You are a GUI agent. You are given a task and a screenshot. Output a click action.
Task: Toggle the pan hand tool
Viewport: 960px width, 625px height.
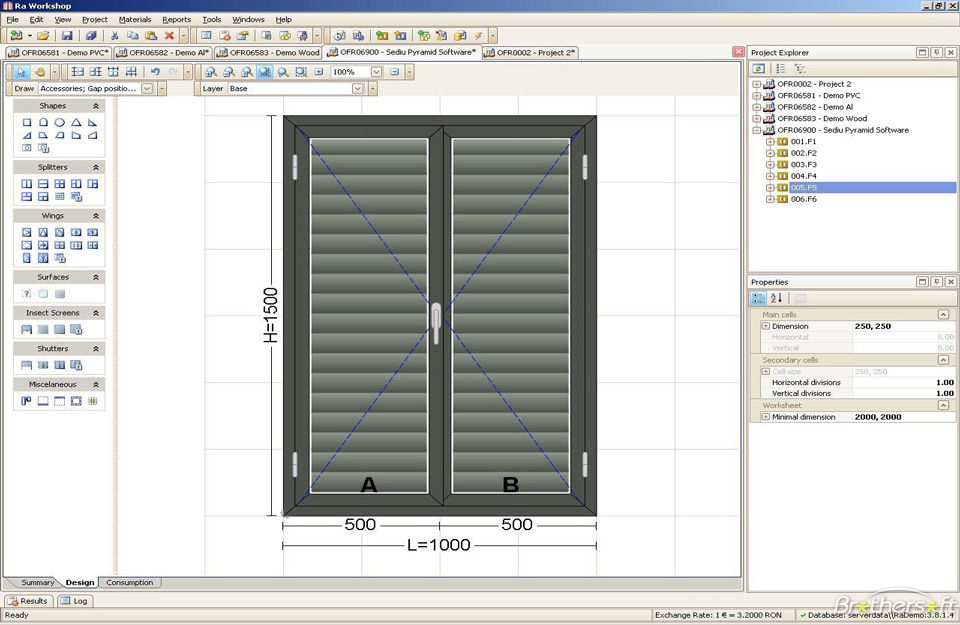click(40, 72)
